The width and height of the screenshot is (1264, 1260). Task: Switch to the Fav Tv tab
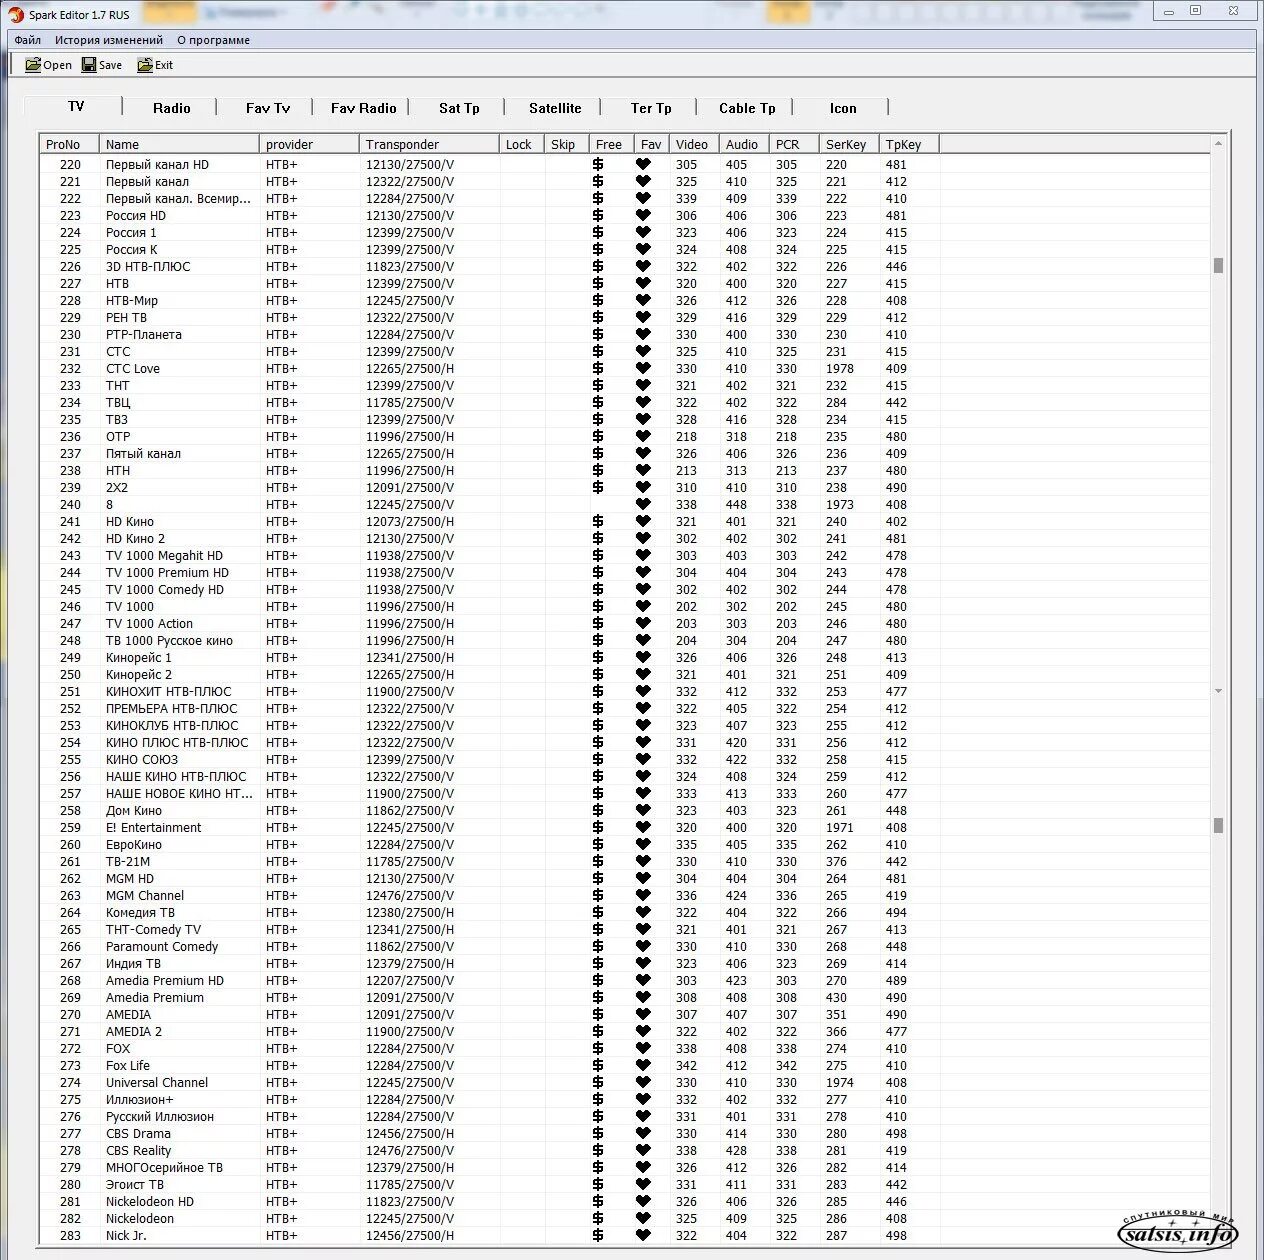coord(267,108)
